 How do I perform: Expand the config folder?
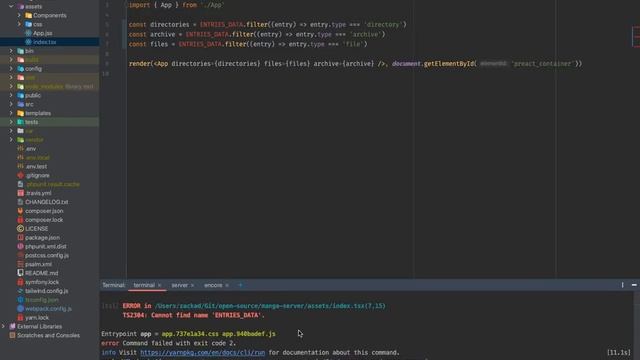(11, 69)
